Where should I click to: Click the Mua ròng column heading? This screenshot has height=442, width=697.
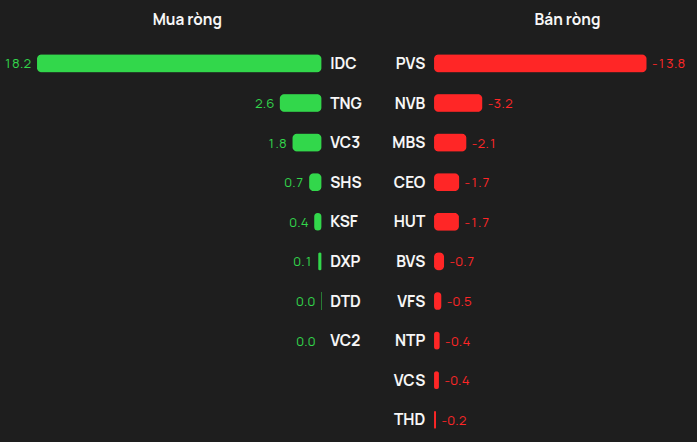click(x=187, y=20)
